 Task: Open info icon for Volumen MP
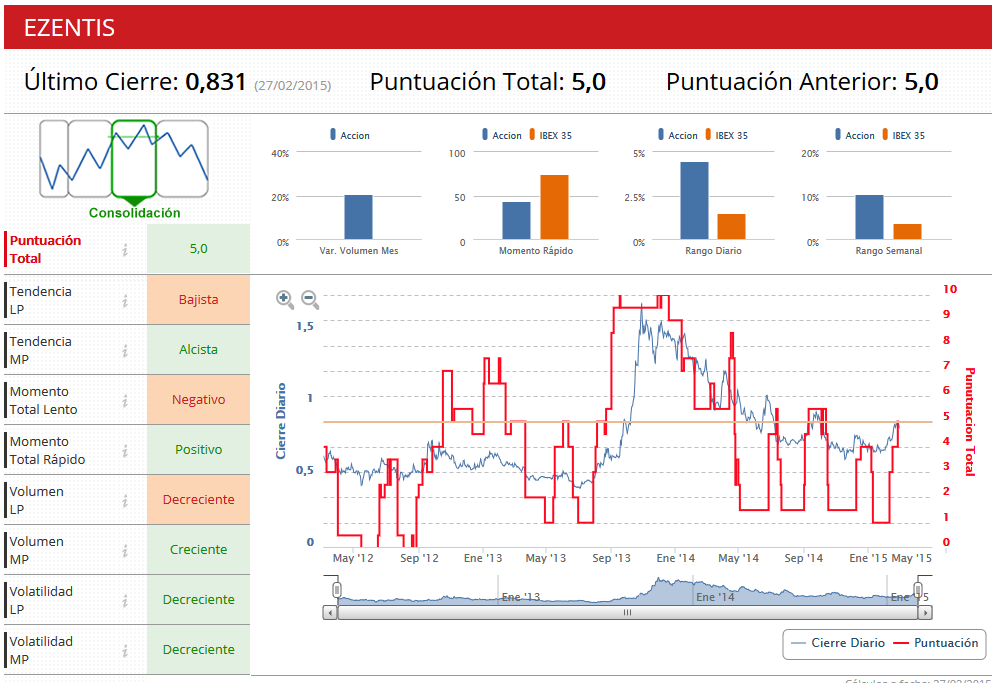(x=125, y=550)
